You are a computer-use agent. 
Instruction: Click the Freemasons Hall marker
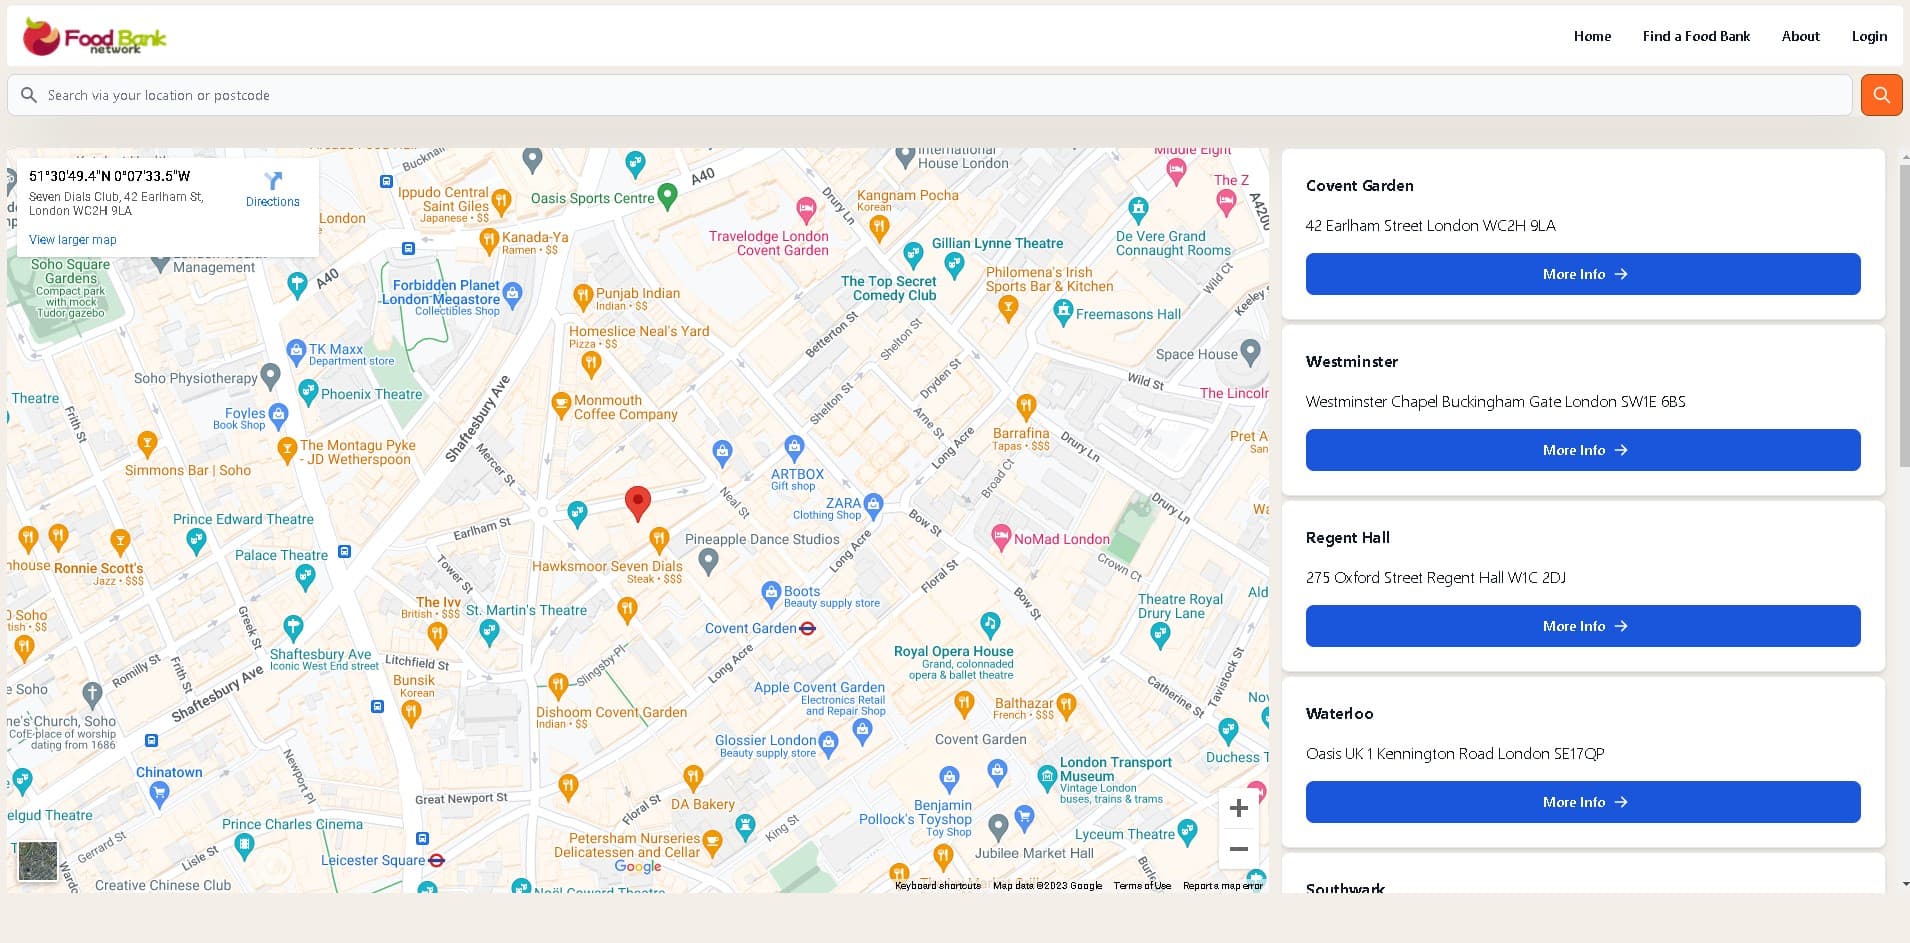click(x=1063, y=312)
